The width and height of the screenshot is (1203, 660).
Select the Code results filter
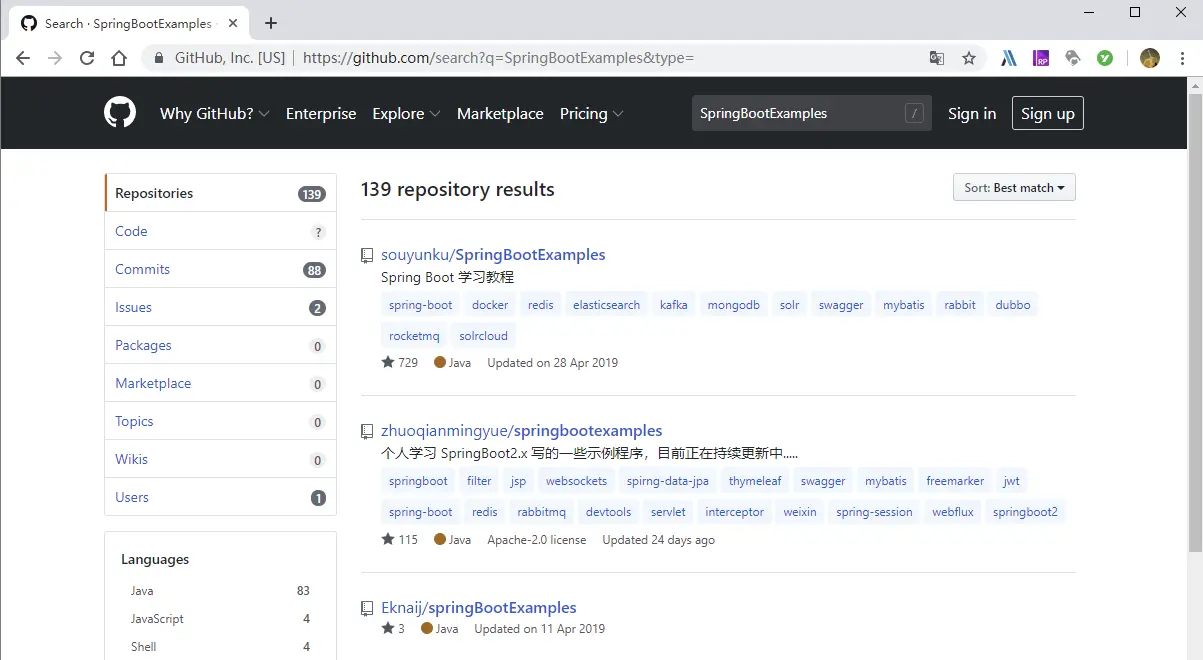[x=220, y=231]
